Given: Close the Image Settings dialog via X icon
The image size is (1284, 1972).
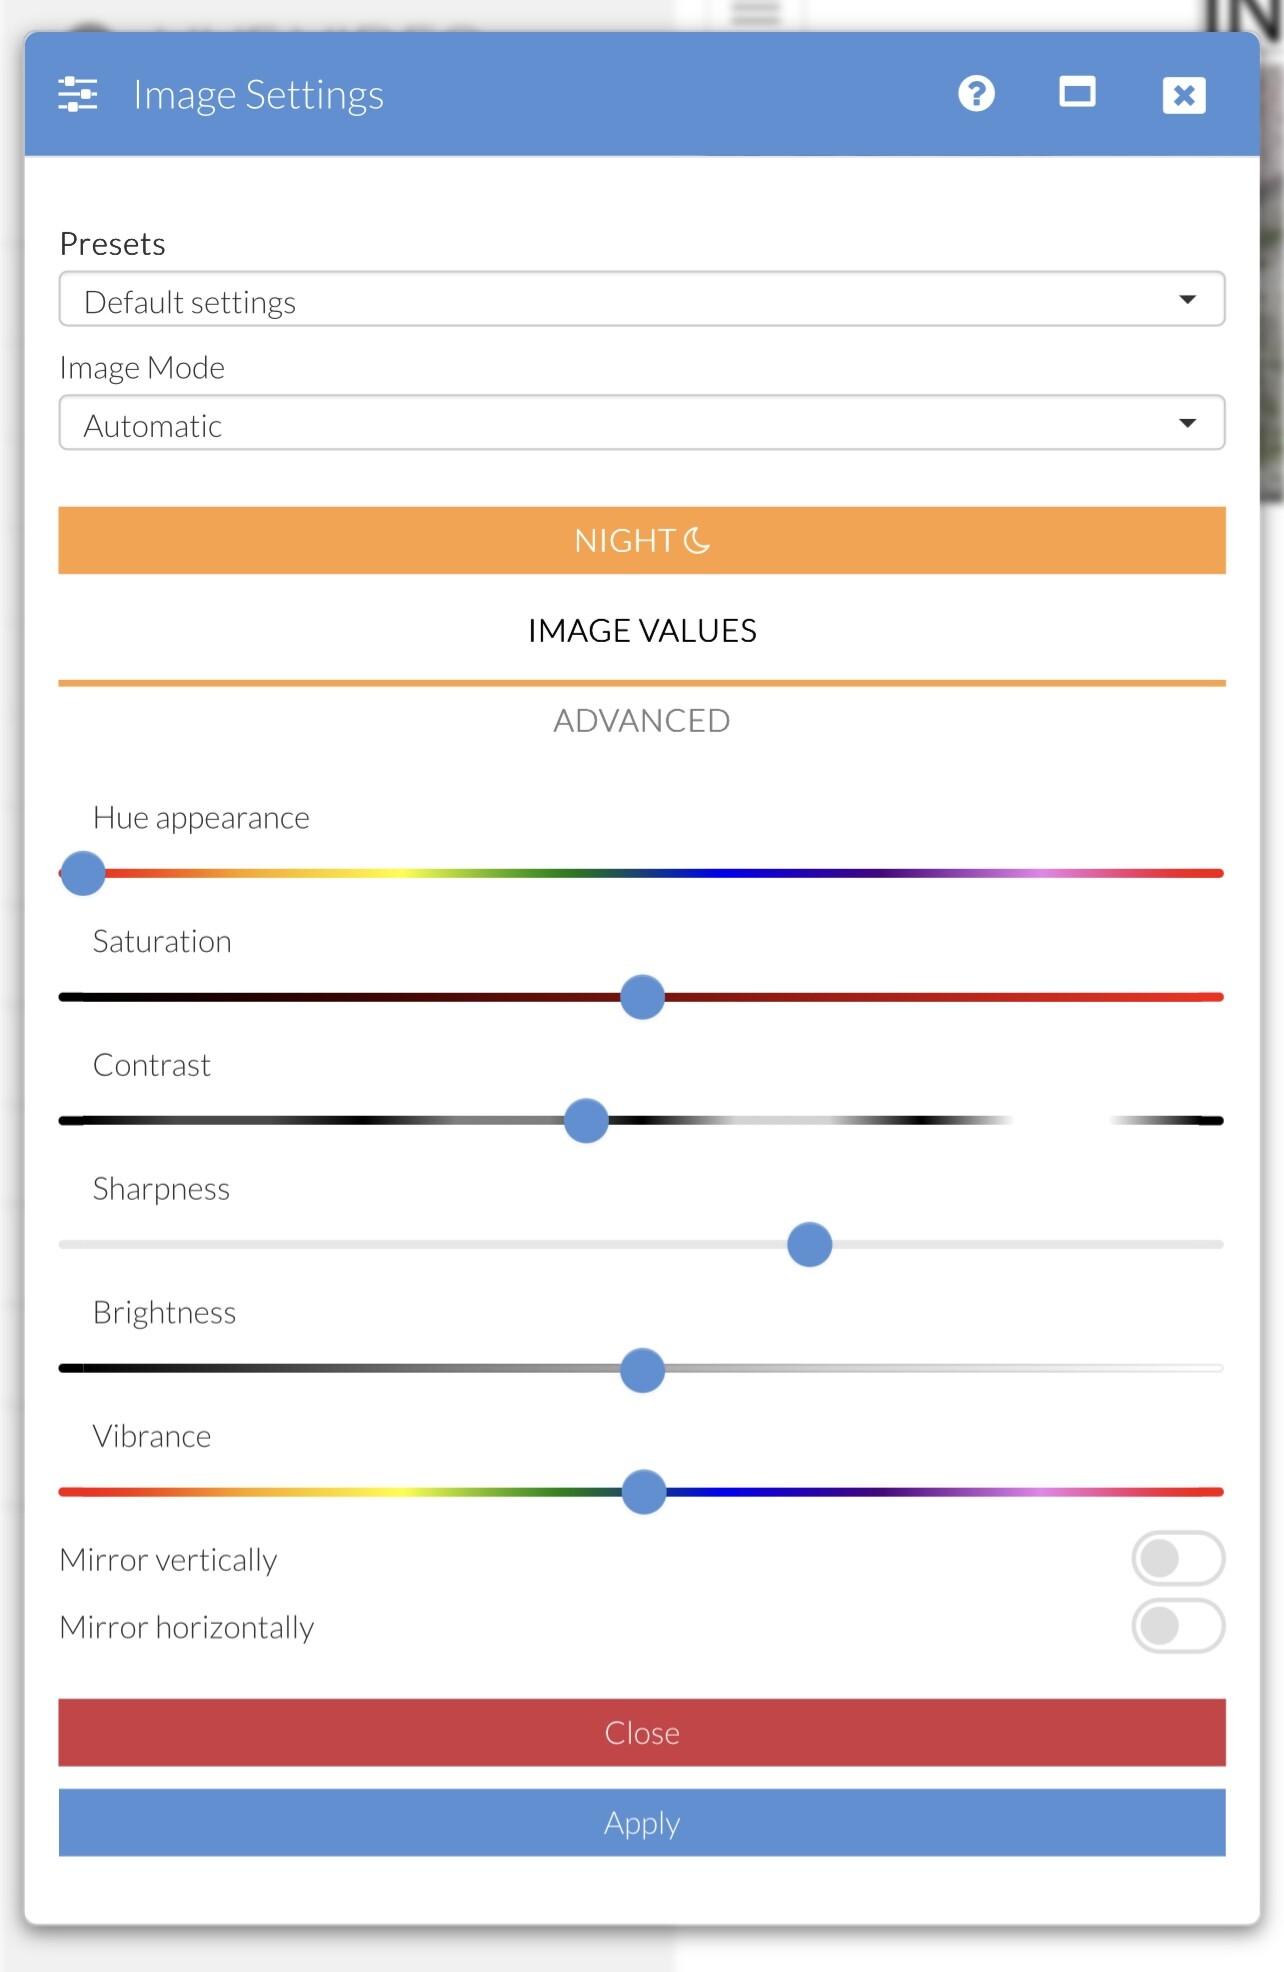Looking at the screenshot, I should pos(1184,95).
